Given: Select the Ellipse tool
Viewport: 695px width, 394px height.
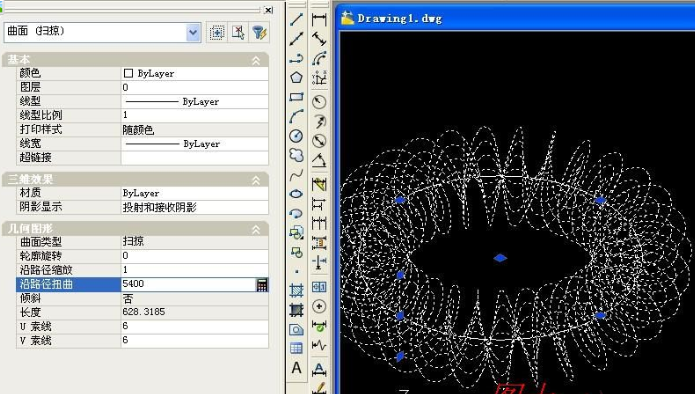Looking at the screenshot, I should click(x=297, y=194).
